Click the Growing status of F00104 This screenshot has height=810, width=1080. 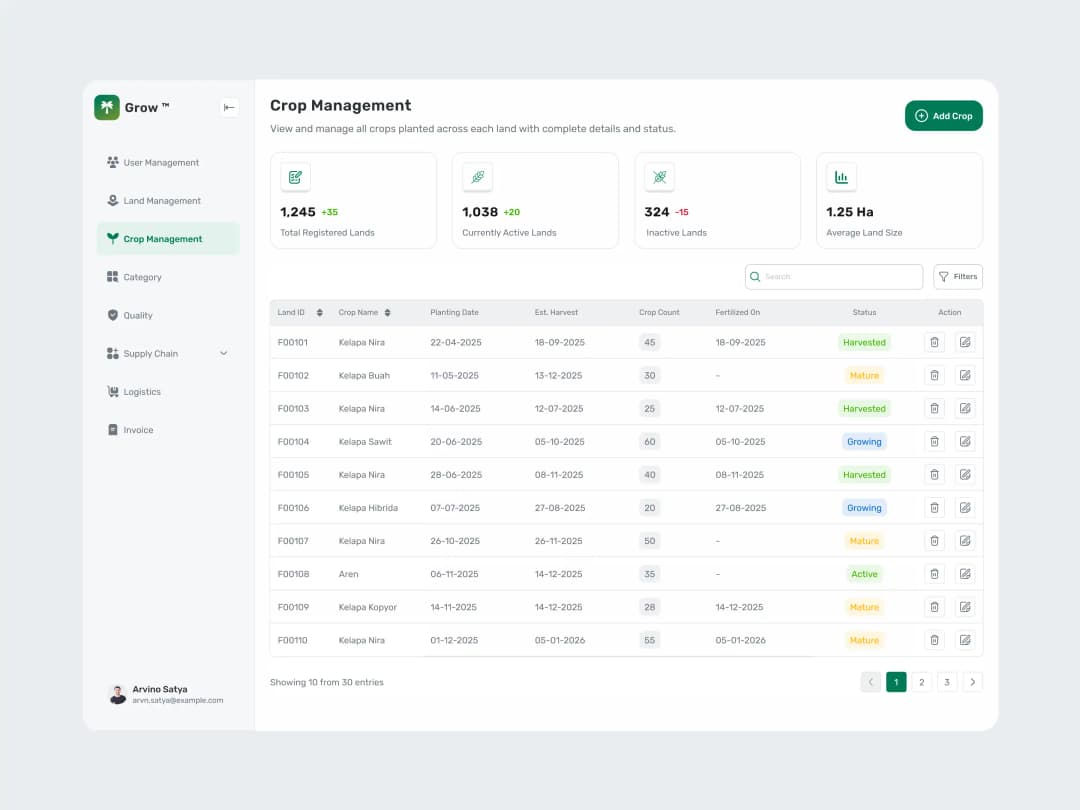pos(864,442)
